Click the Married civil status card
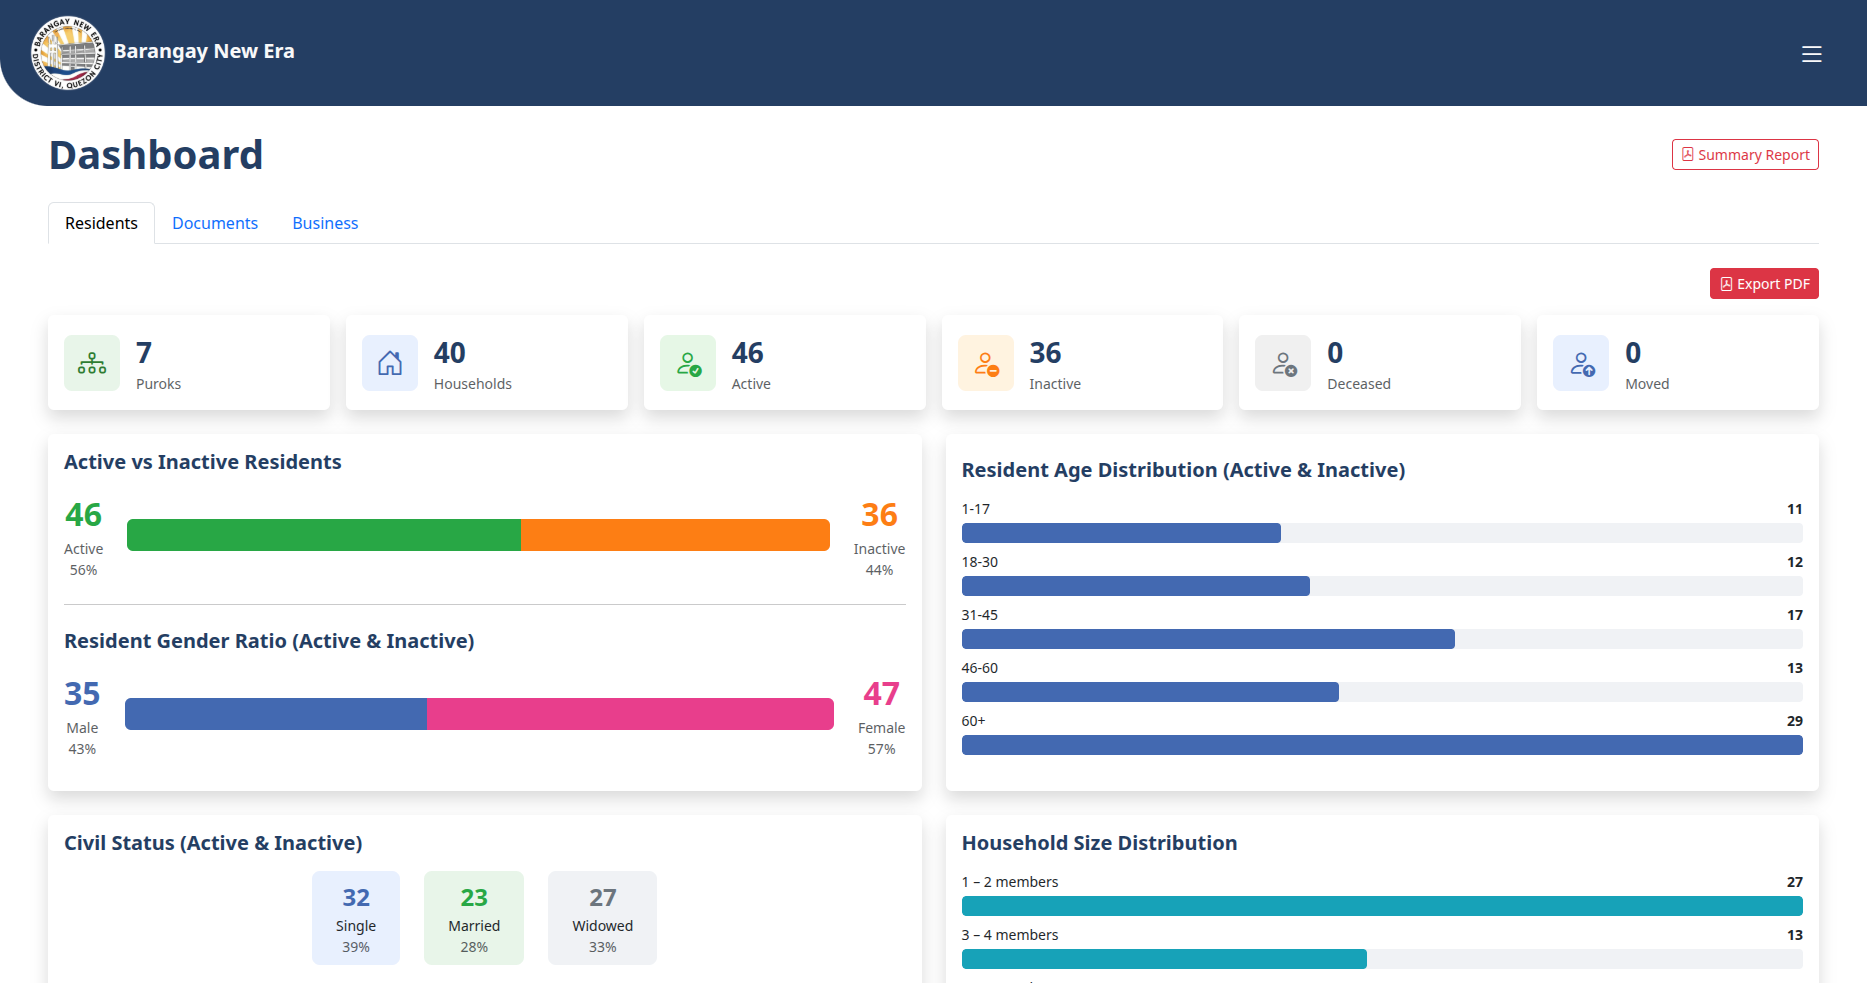1867x983 pixels. (474, 918)
